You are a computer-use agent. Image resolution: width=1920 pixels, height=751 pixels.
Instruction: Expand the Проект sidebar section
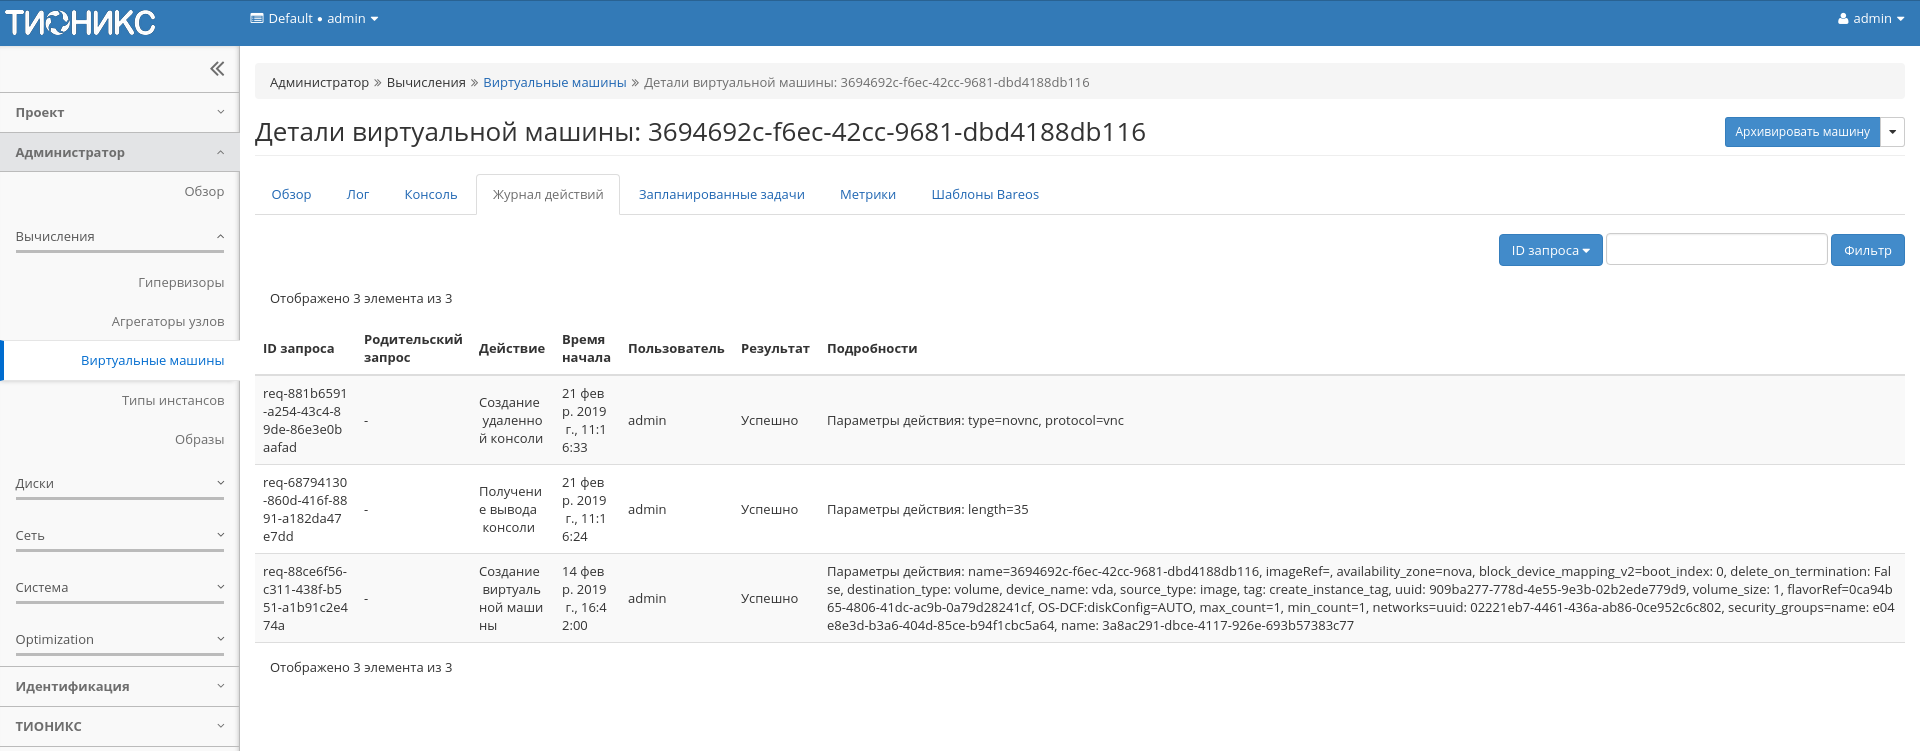pyautogui.click(x=119, y=113)
